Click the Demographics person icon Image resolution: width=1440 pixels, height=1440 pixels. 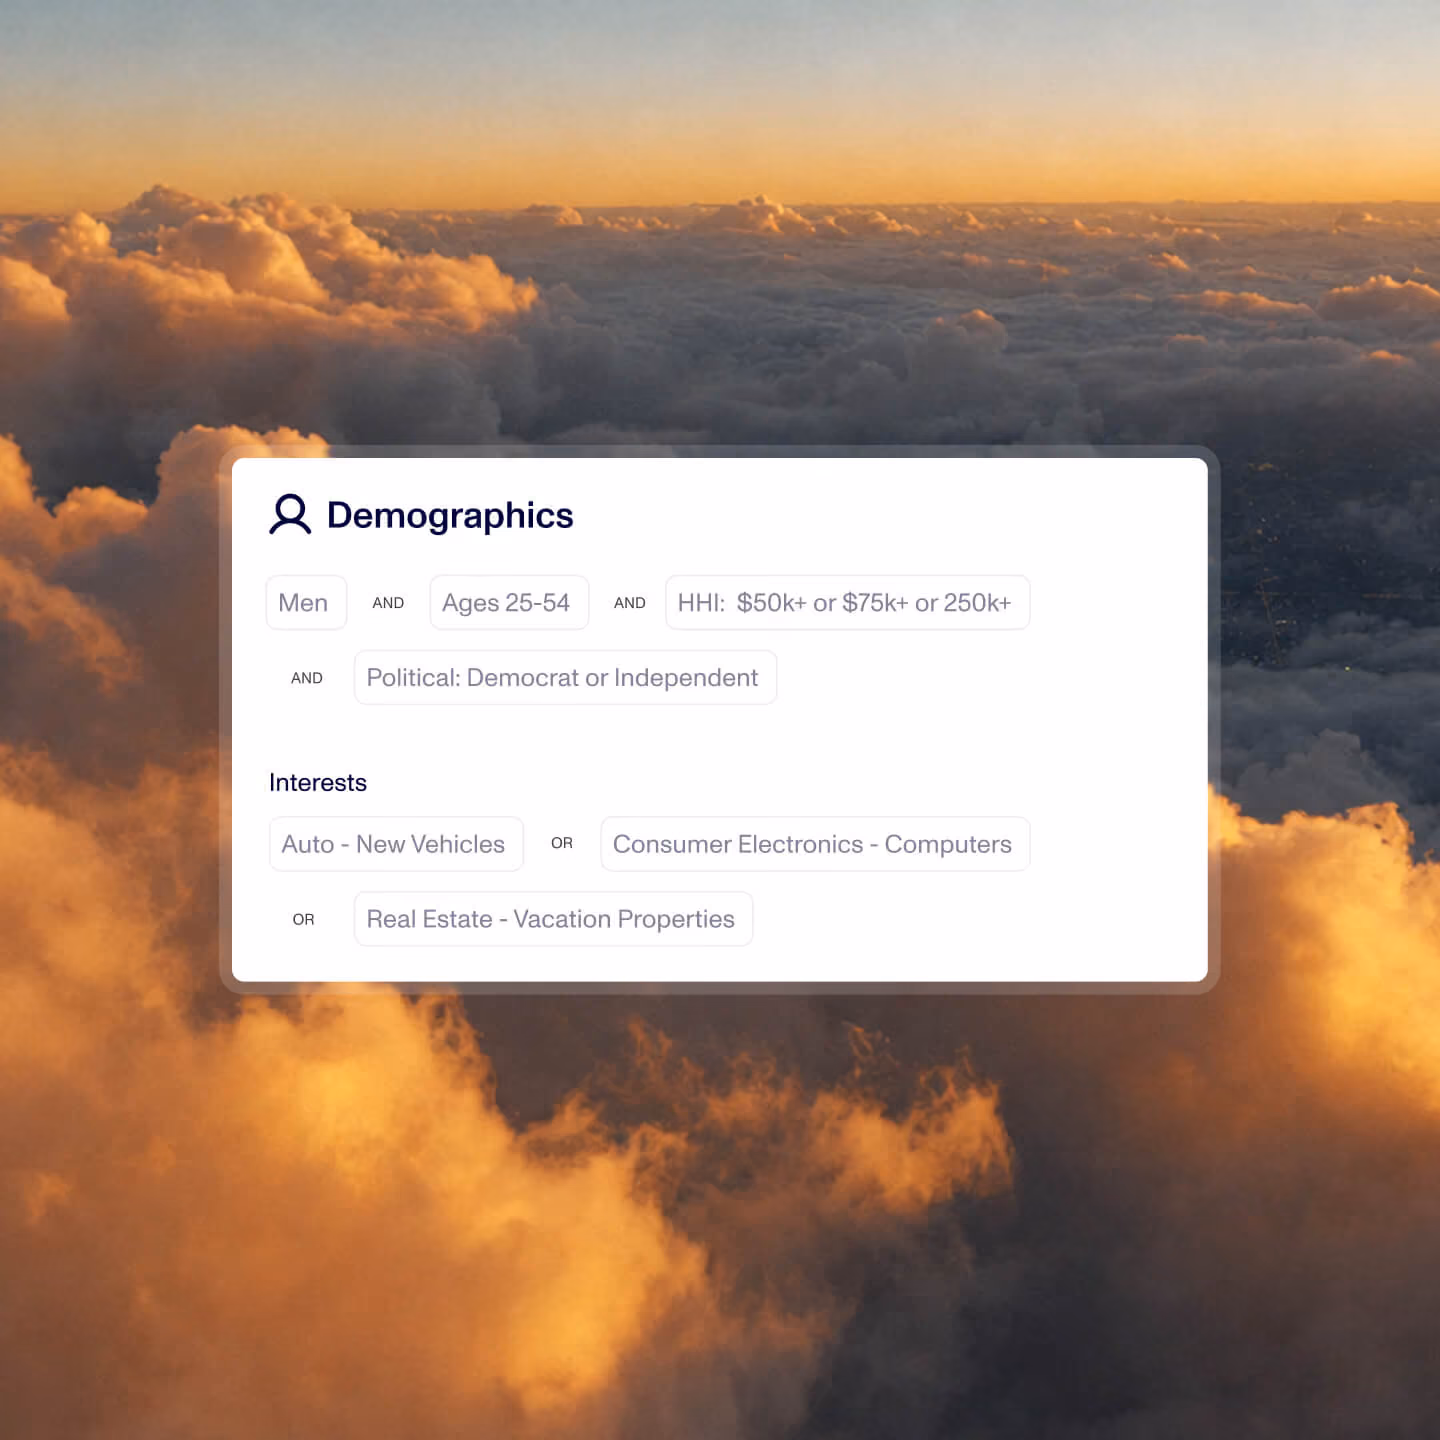(x=290, y=515)
